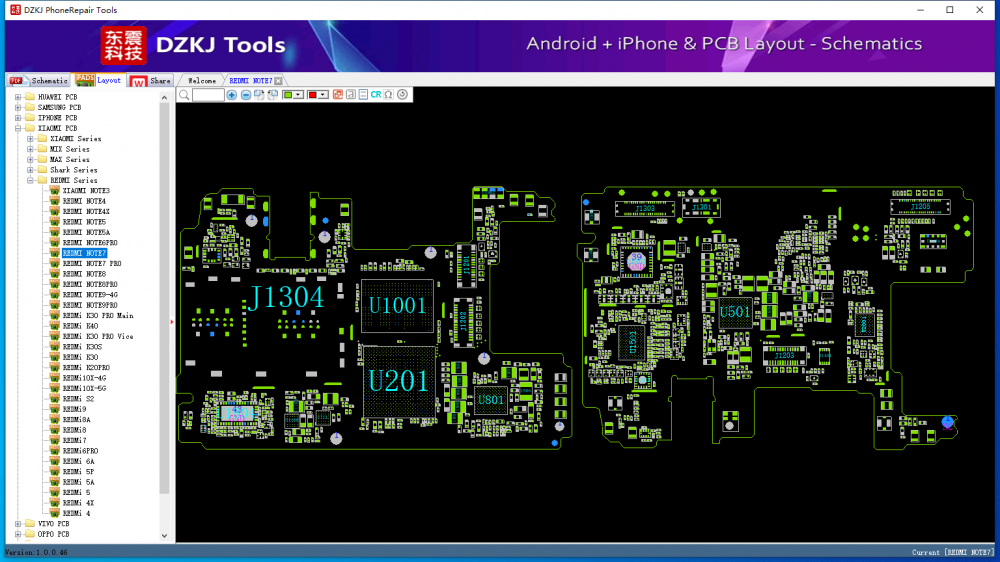Click the PCB icon beside REDMI NOTE7

[x=55, y=253]
